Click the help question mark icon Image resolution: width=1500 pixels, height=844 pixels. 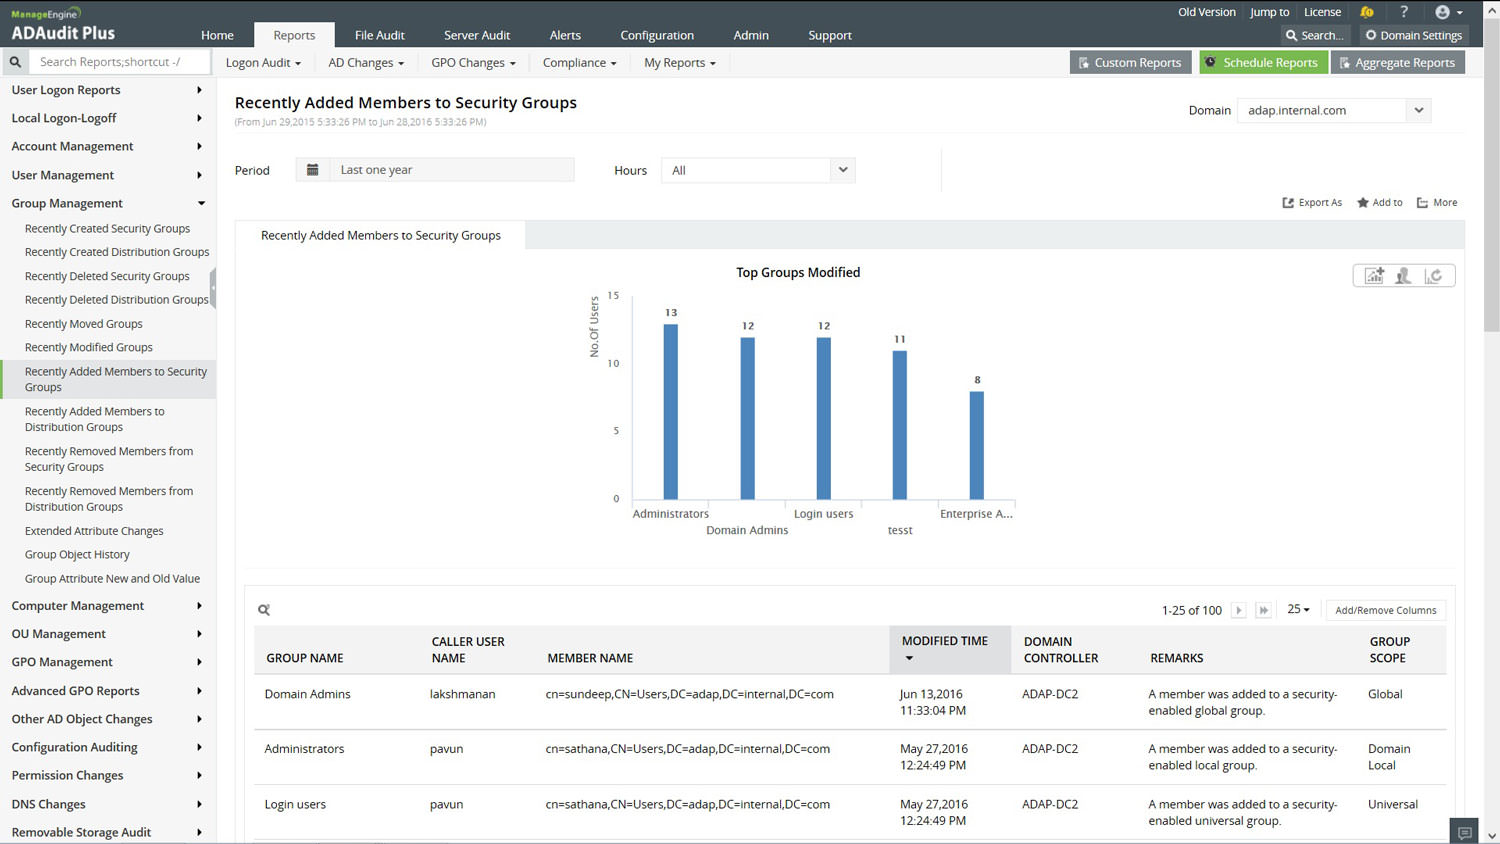(1404, 12)
